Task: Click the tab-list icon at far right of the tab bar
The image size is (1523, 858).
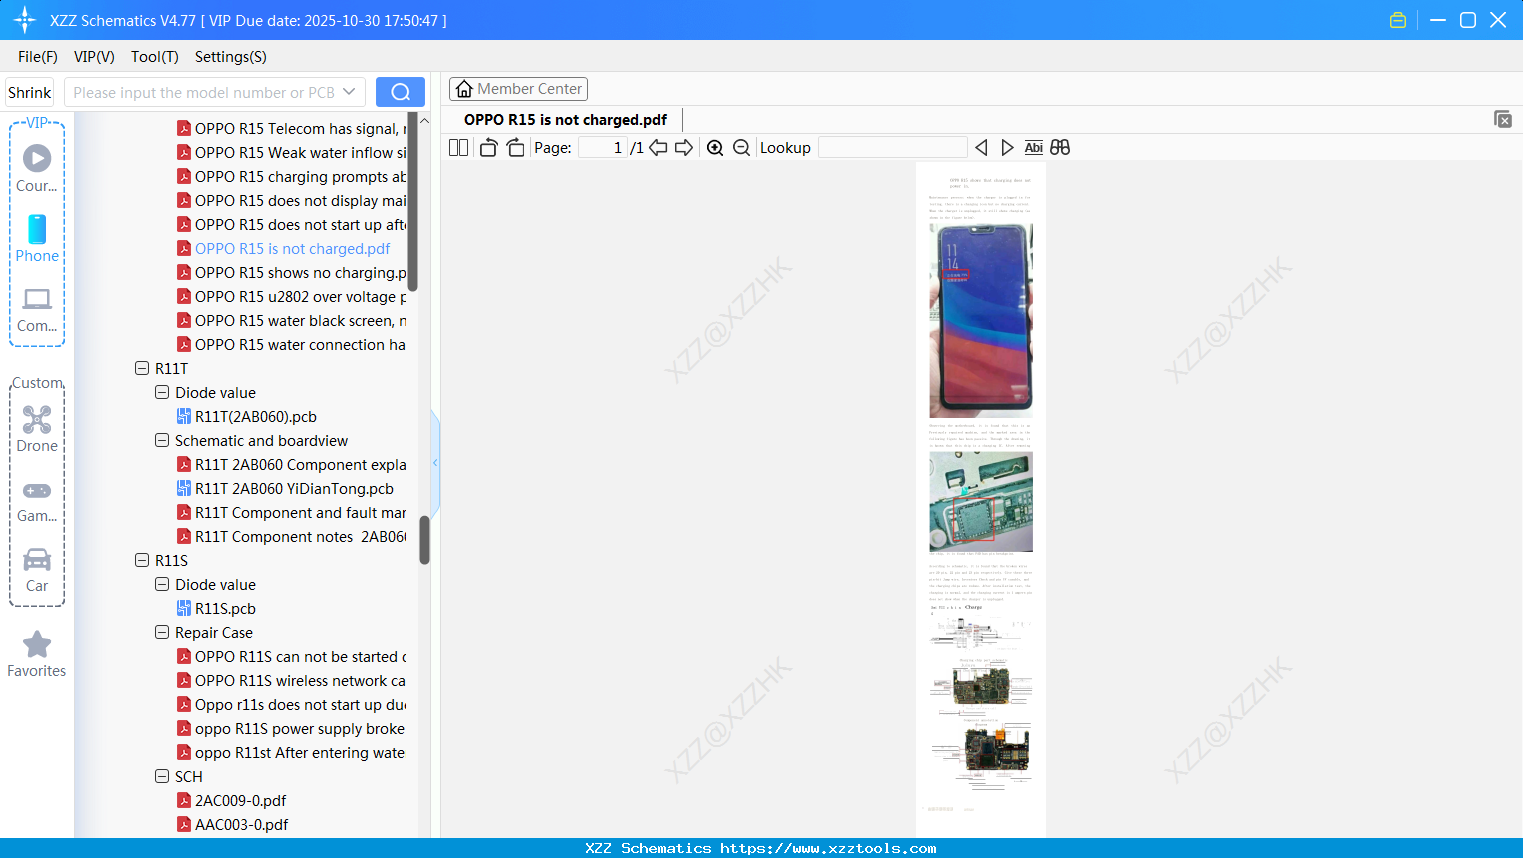Action: pos(1503,119)
